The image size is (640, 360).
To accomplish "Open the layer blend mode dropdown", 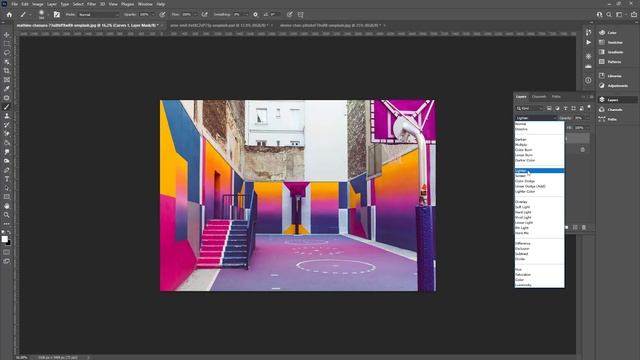I will 536,118.
